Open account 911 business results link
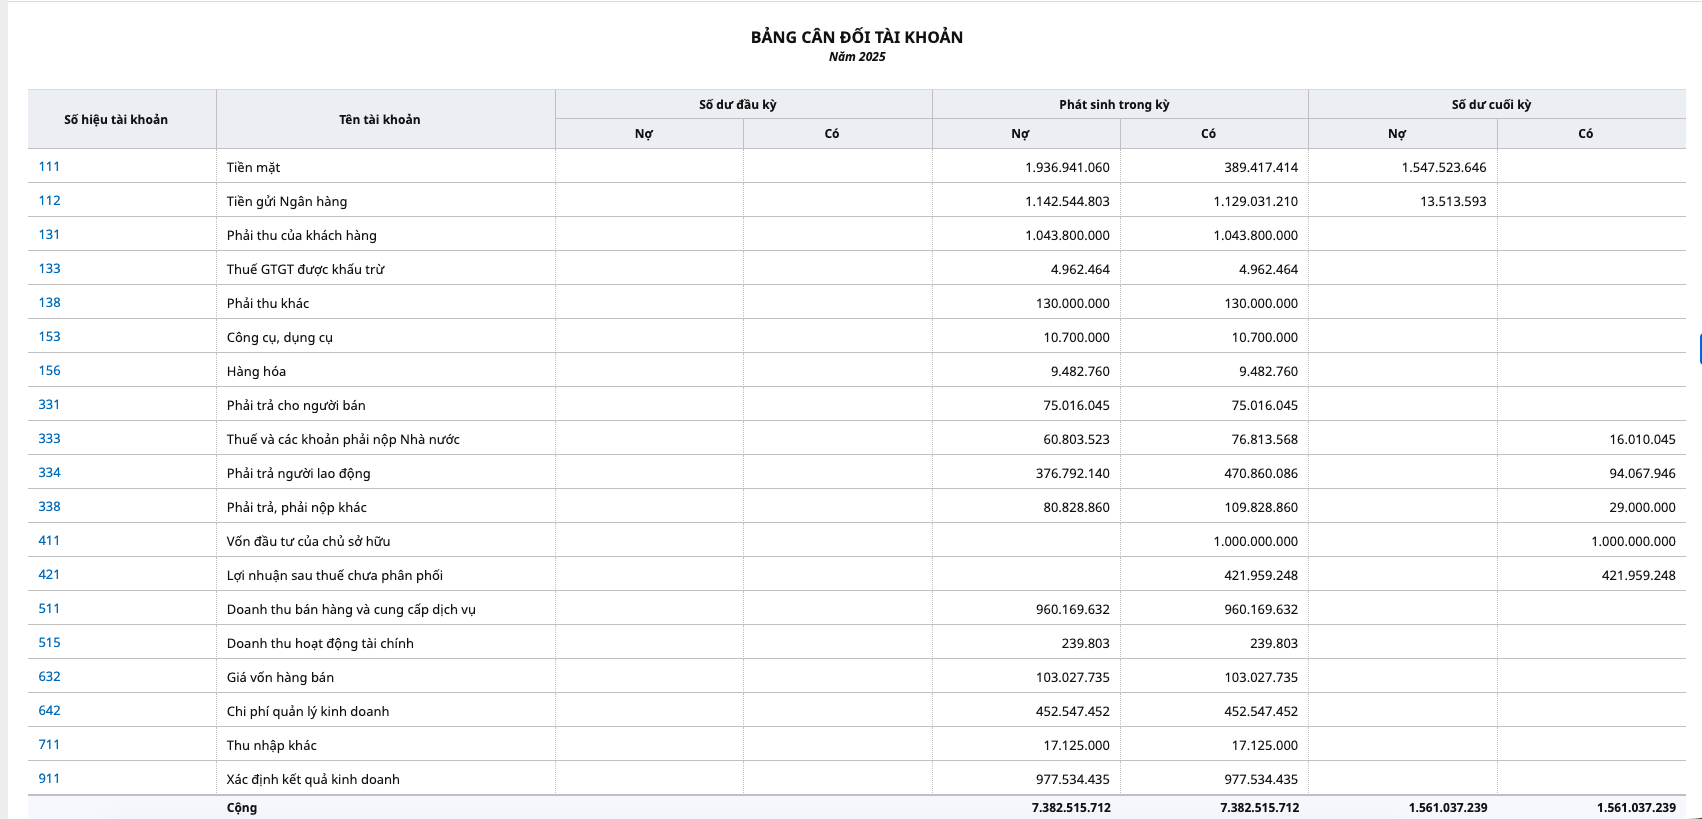Image resolution: width=1702 pixels, height=819 pixels. tap(49, 779)
